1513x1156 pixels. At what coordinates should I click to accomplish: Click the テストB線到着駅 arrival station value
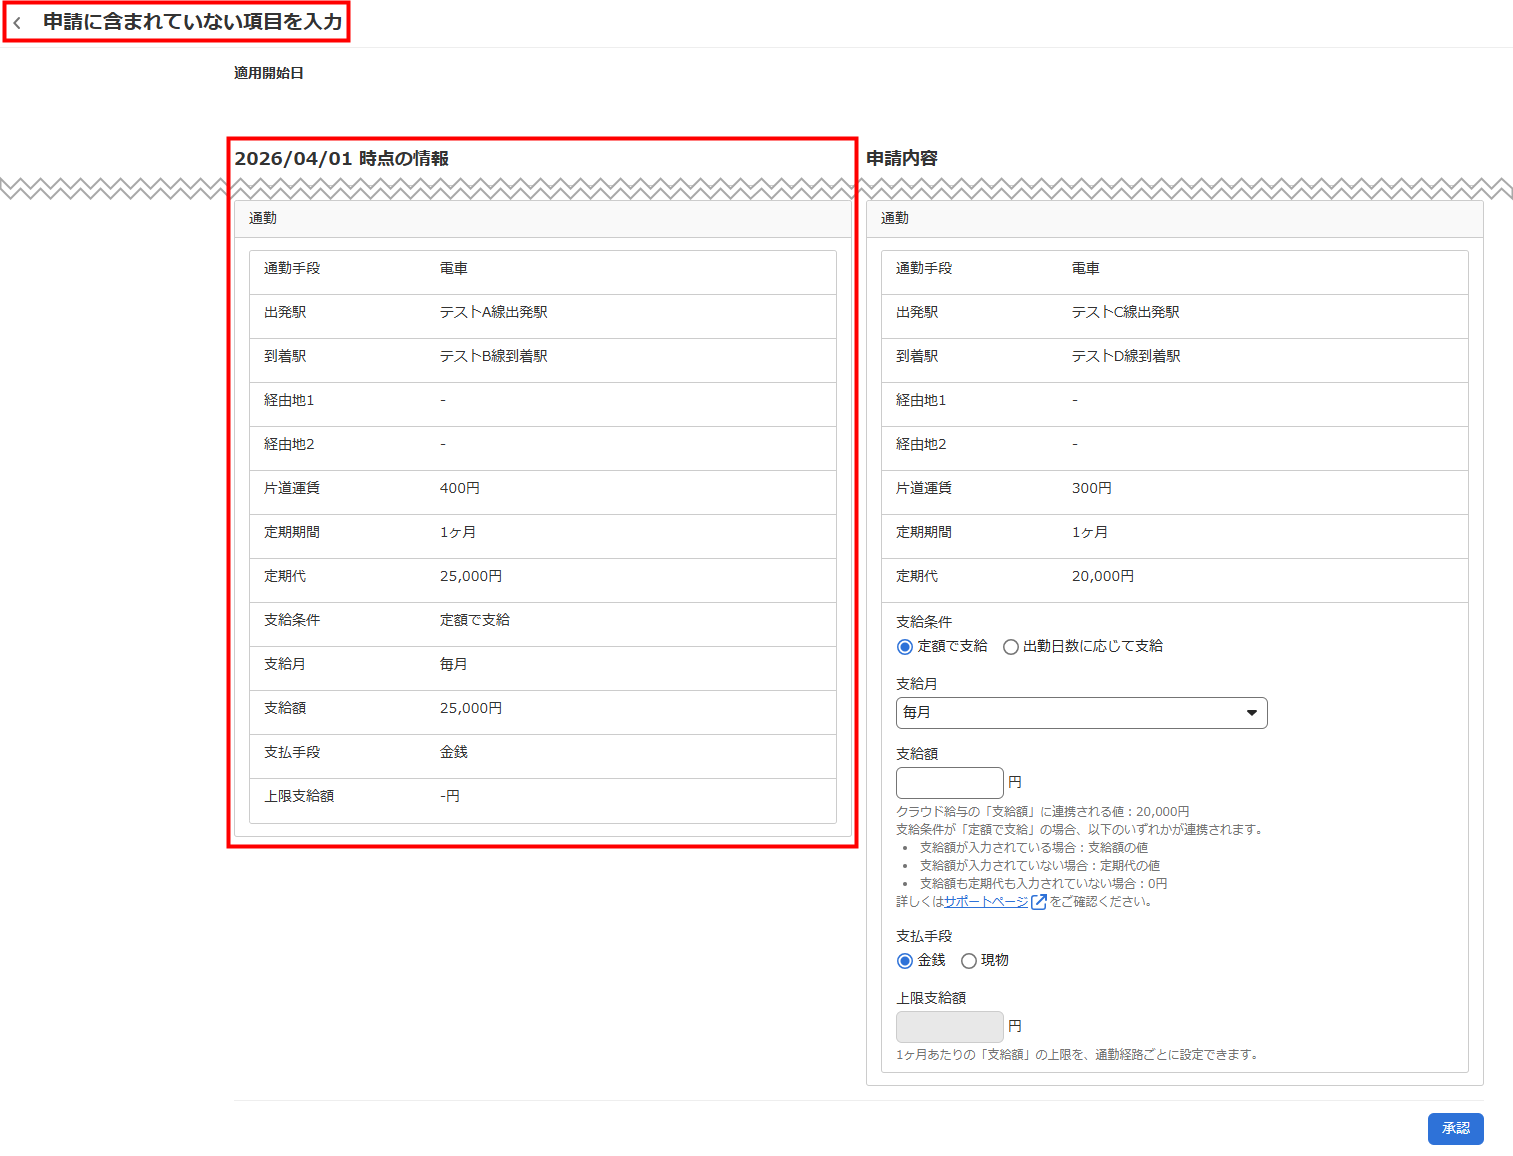(493, 357)
